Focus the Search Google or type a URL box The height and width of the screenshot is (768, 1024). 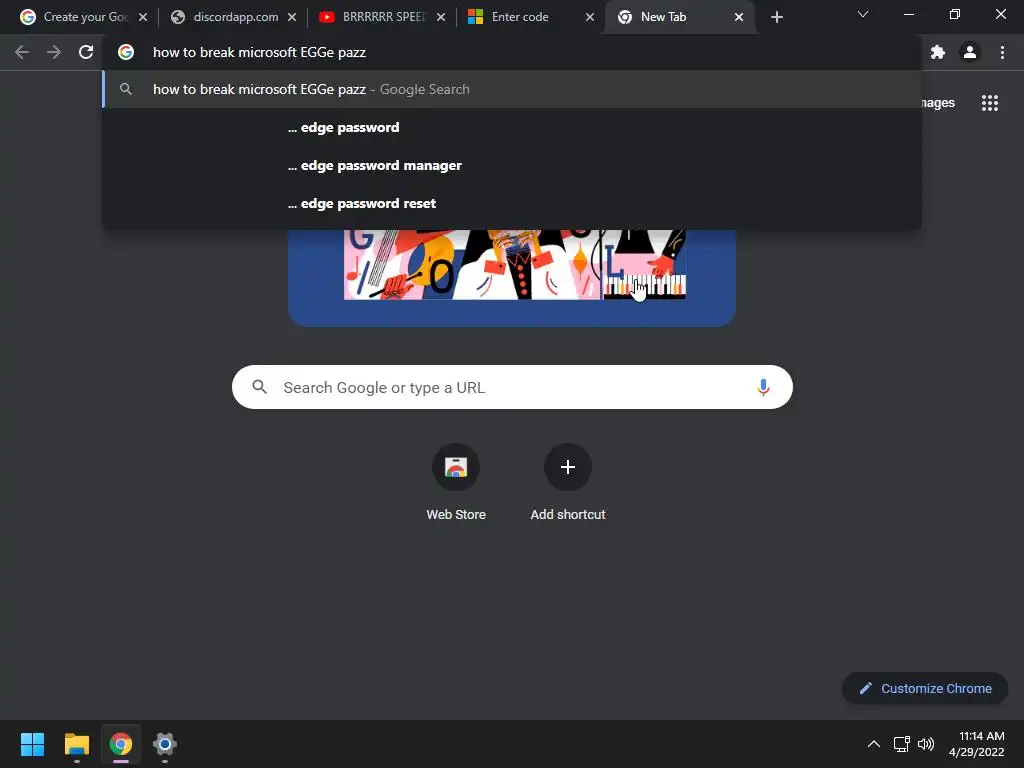pos(512,387)
